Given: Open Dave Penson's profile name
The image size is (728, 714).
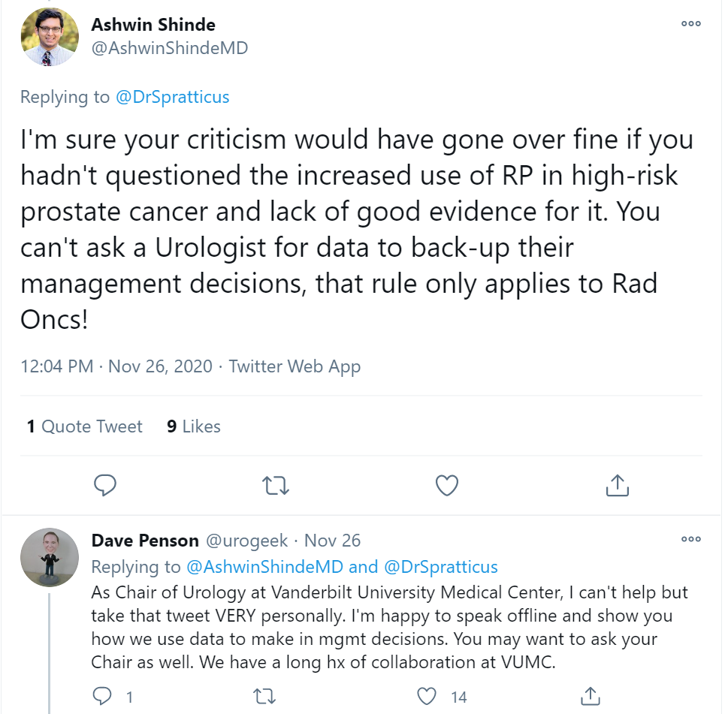Looking at the screenshot, I should click(145, 540).
